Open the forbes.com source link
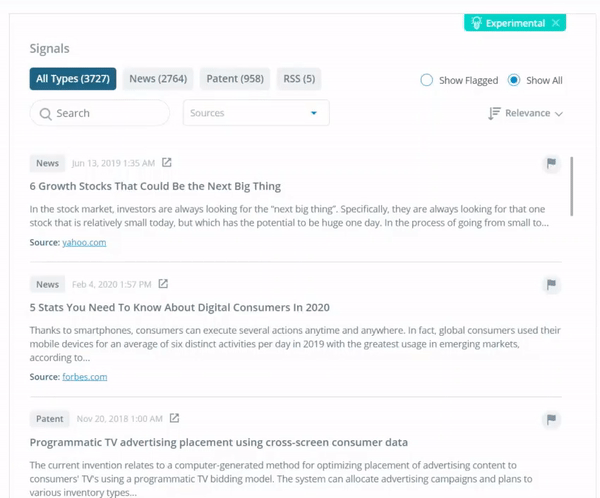The image size is (600, 498). (x=84, y=377)
